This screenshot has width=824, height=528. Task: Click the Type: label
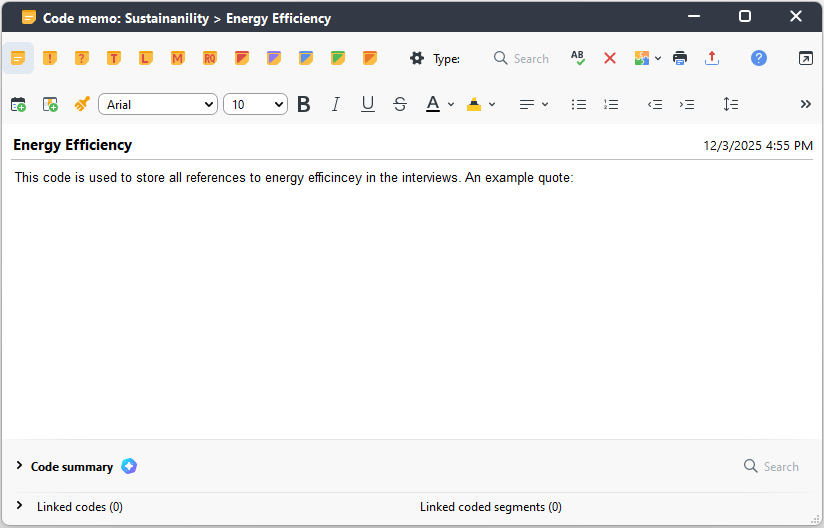click(446, 59)
